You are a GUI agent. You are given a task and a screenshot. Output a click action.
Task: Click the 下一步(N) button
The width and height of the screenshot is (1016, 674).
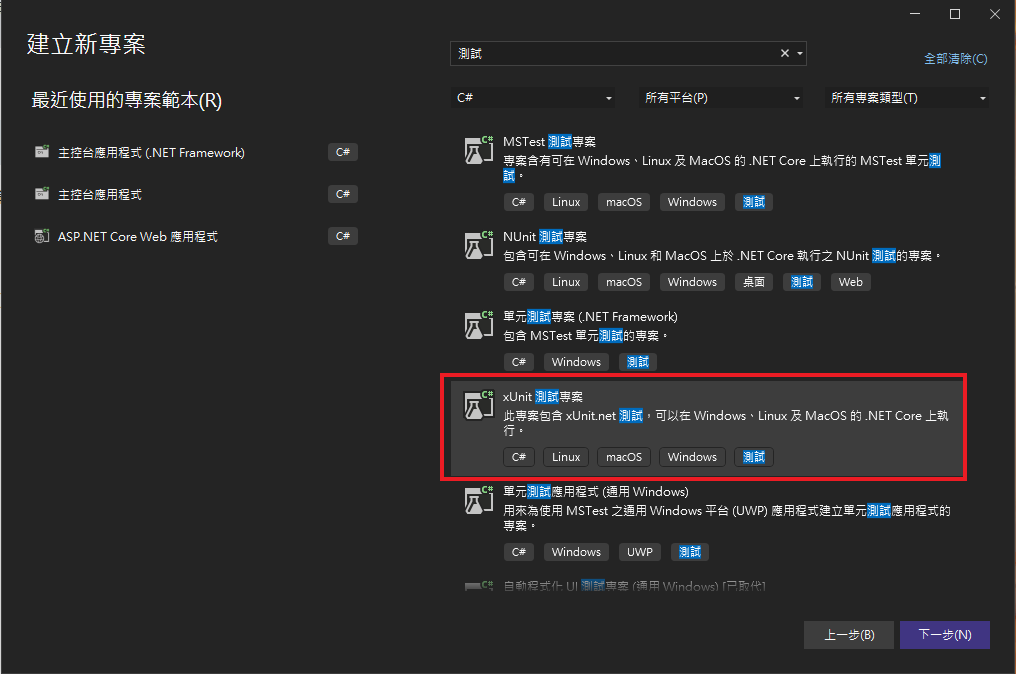(945, 635)
